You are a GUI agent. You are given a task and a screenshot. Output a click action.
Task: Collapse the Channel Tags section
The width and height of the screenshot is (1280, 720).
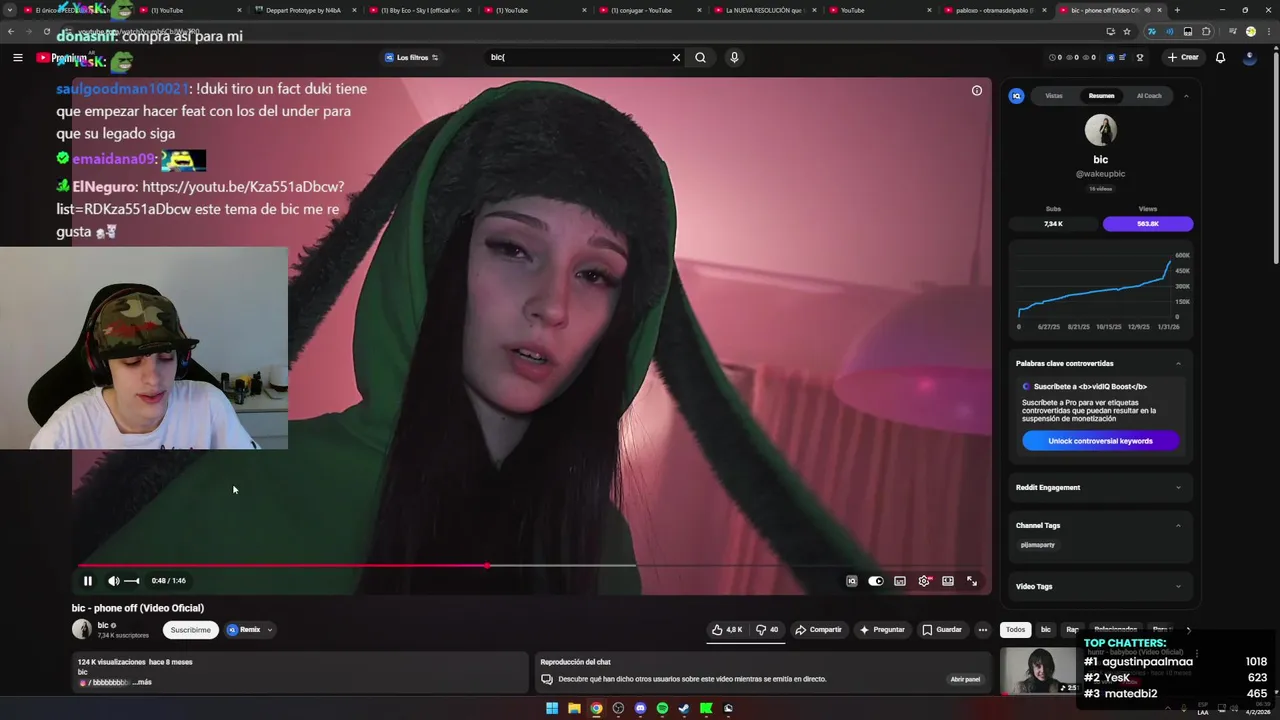1178,526
